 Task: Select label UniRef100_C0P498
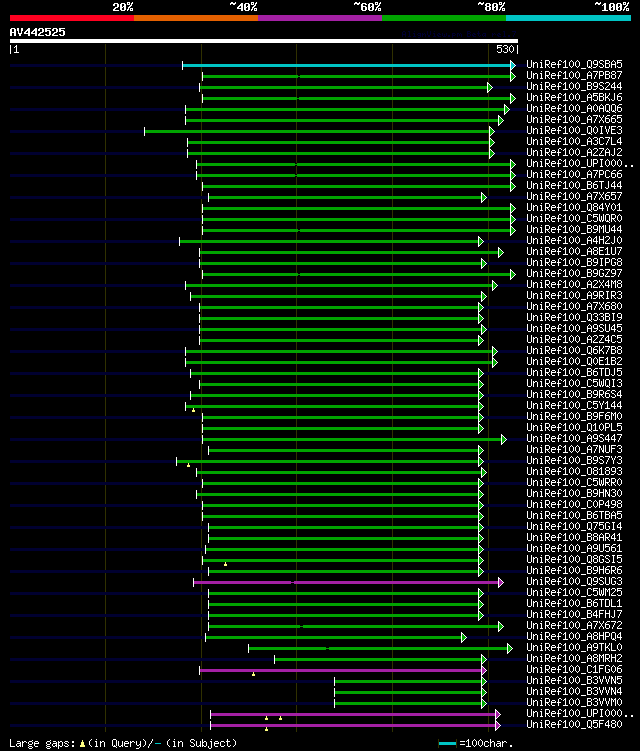(574, 505)
